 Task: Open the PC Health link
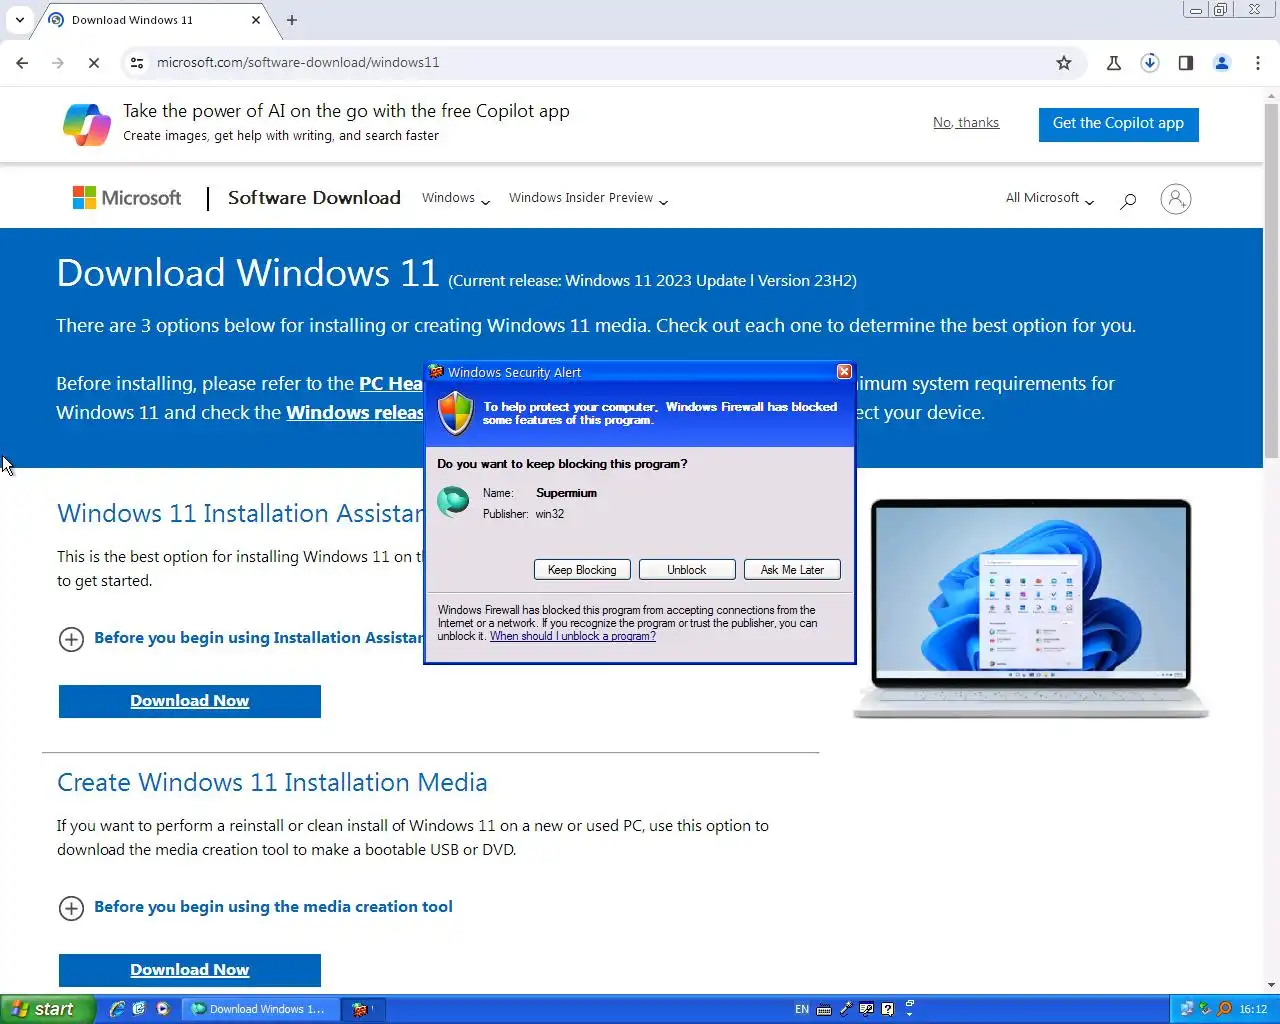[391, 384]
